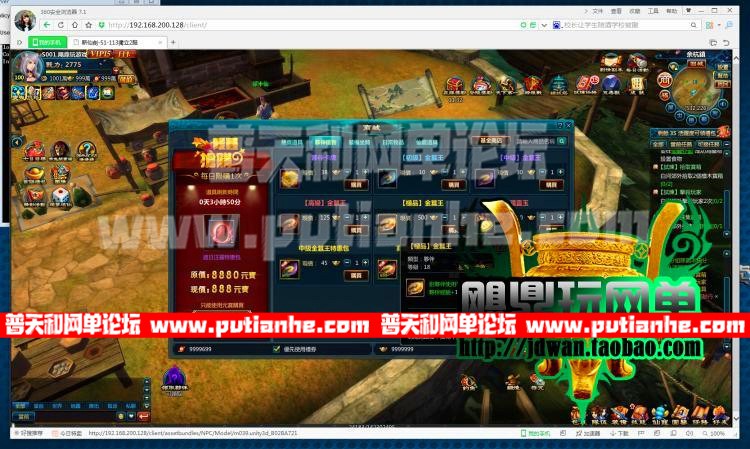
Task: Open the 查看 menu in browser
Action: coord(617,11)
